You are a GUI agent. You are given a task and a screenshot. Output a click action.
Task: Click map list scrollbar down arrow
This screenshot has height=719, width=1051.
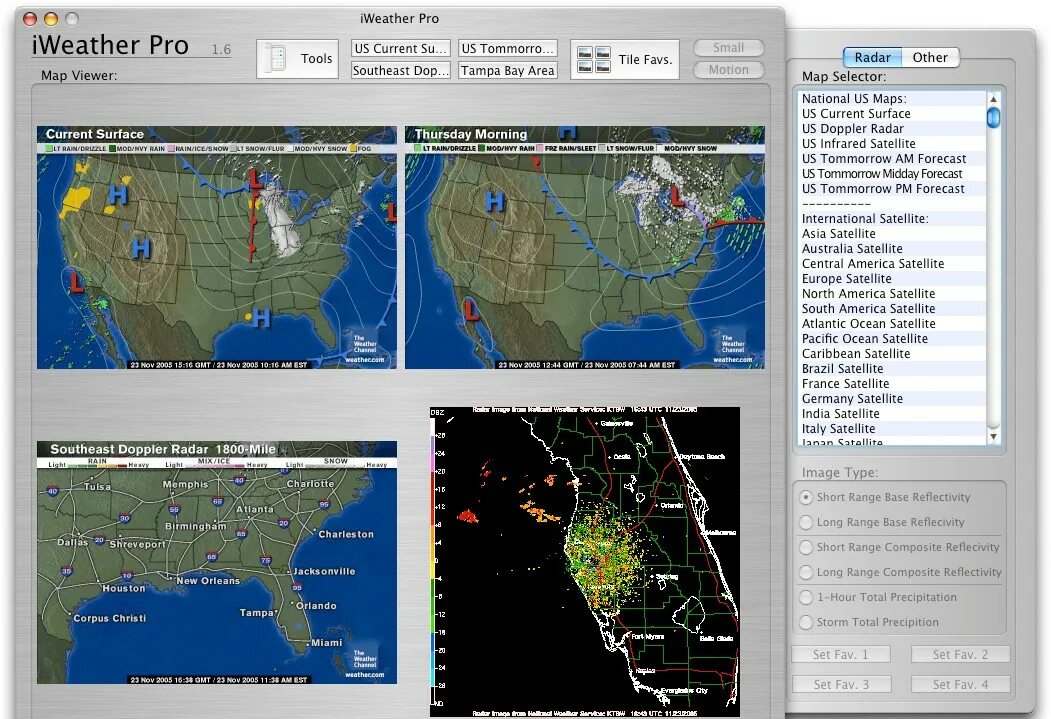click(993, 436)
